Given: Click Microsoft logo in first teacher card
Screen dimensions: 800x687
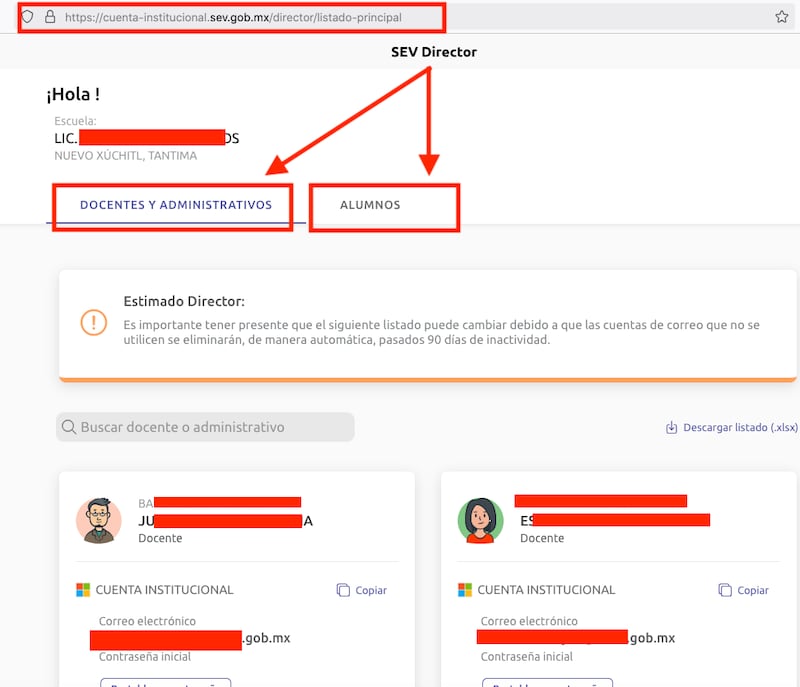Looking at the screenshot, I should coord(83,590).
